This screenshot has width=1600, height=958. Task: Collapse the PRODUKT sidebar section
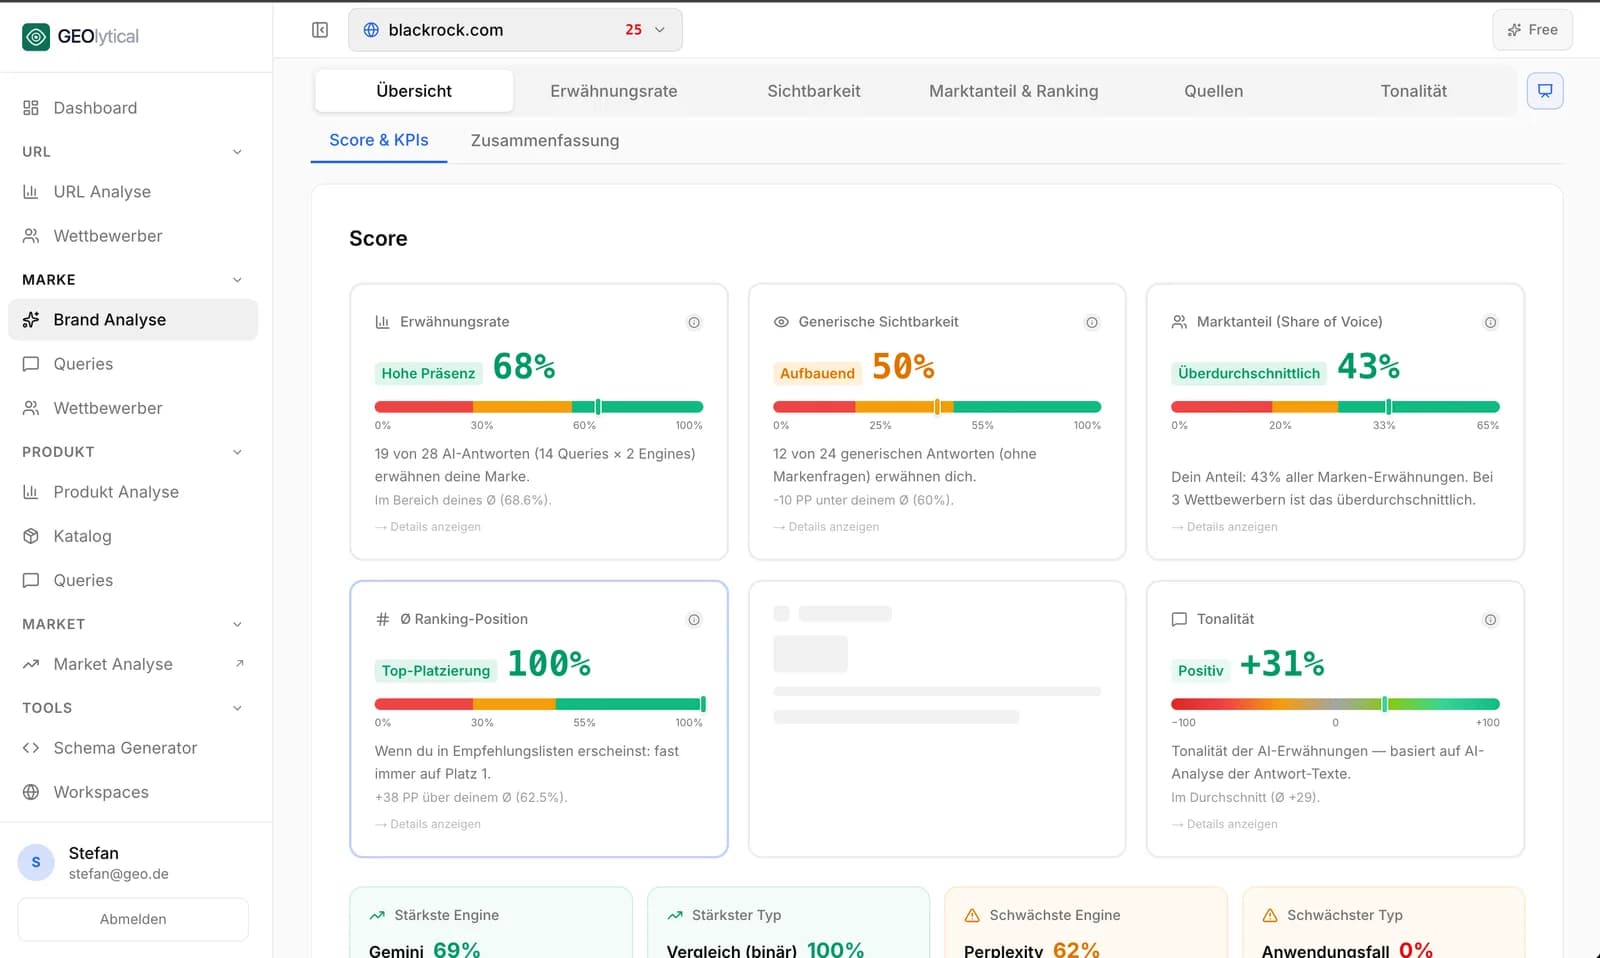[237, 452]
